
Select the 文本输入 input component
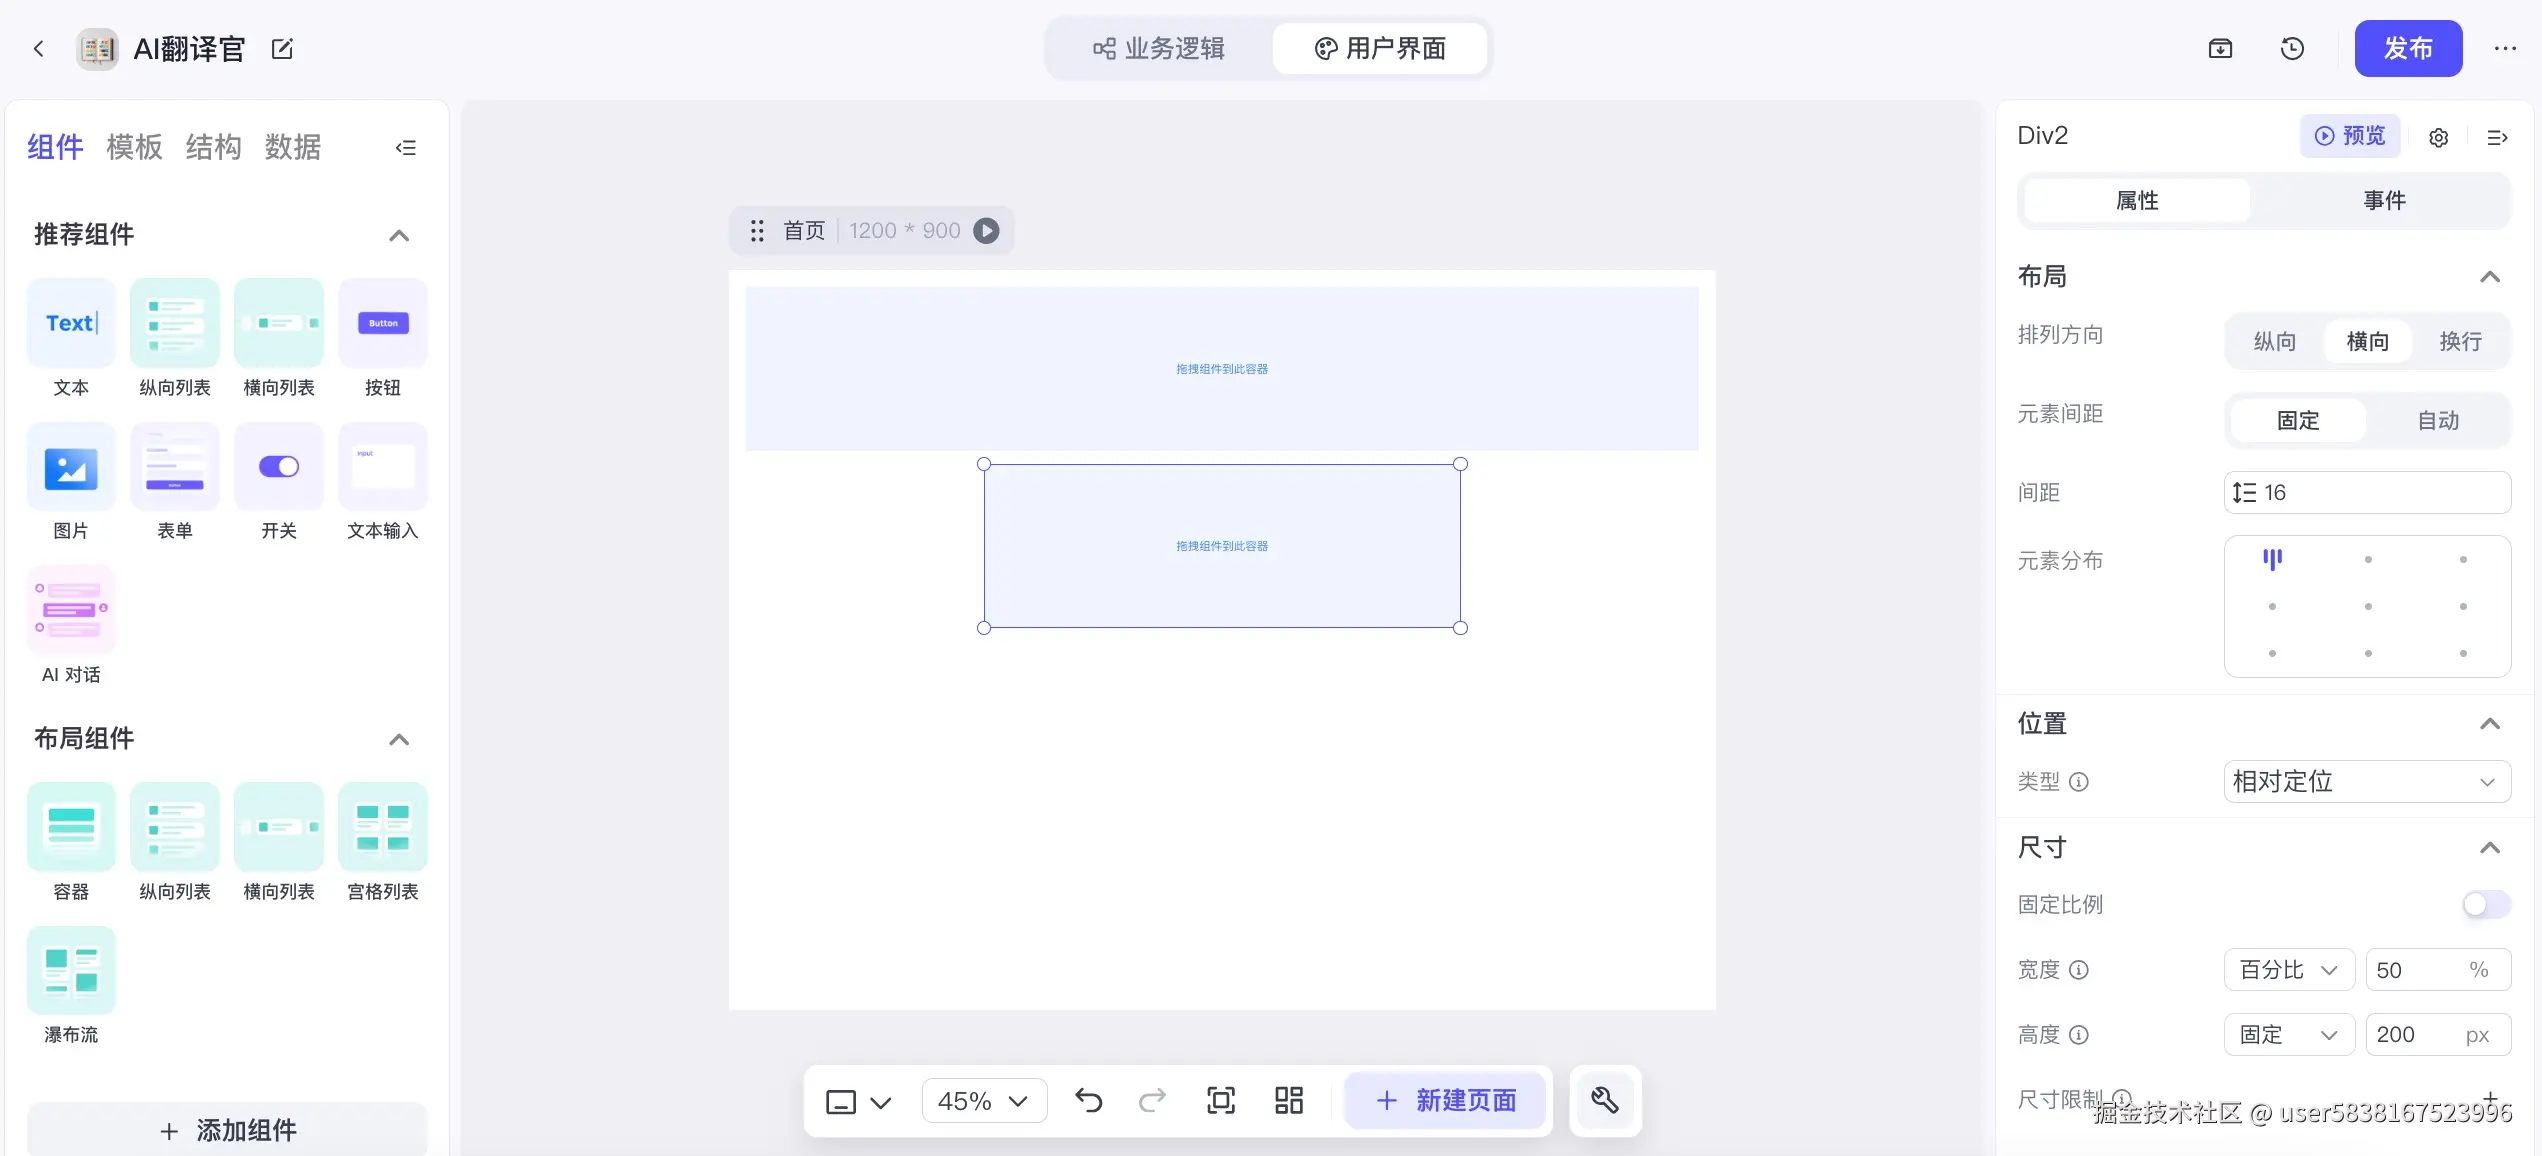[383, 483]
